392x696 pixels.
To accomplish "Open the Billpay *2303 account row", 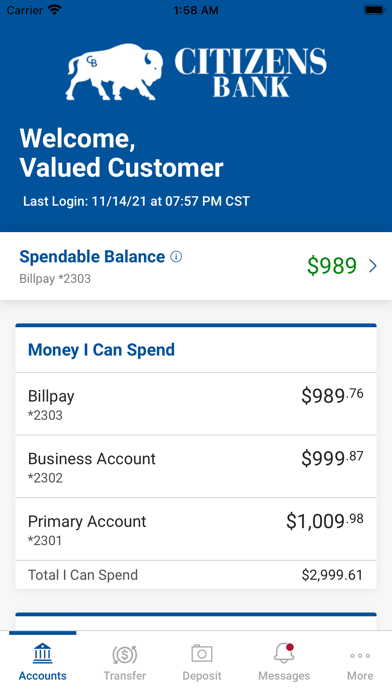I will [196, 404].
